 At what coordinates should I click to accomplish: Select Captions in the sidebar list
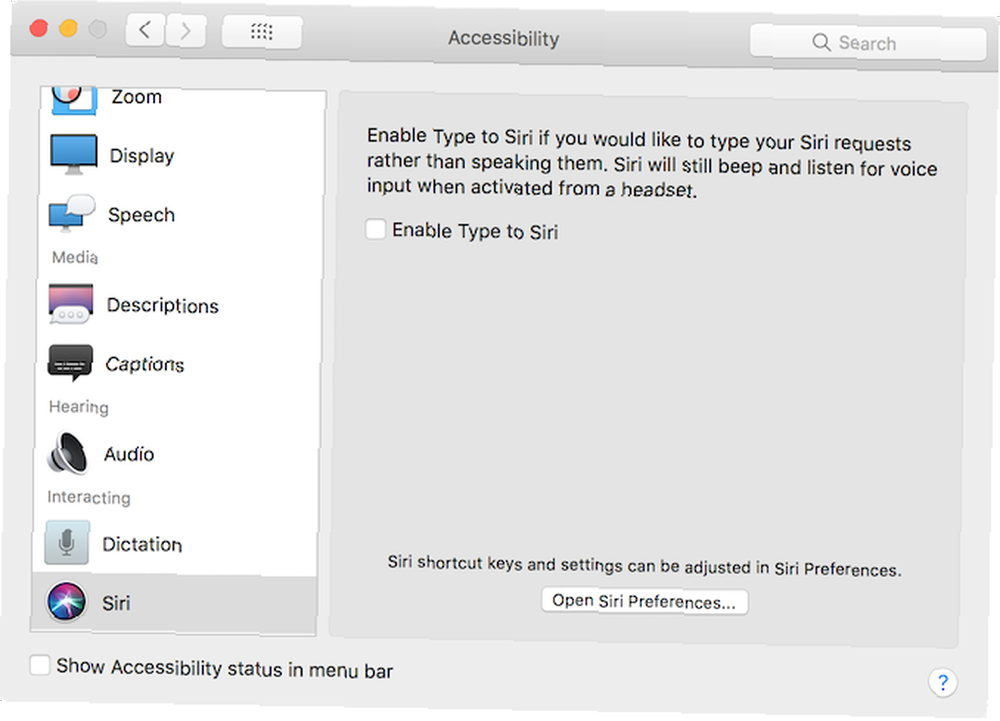(x=177, y=363)
